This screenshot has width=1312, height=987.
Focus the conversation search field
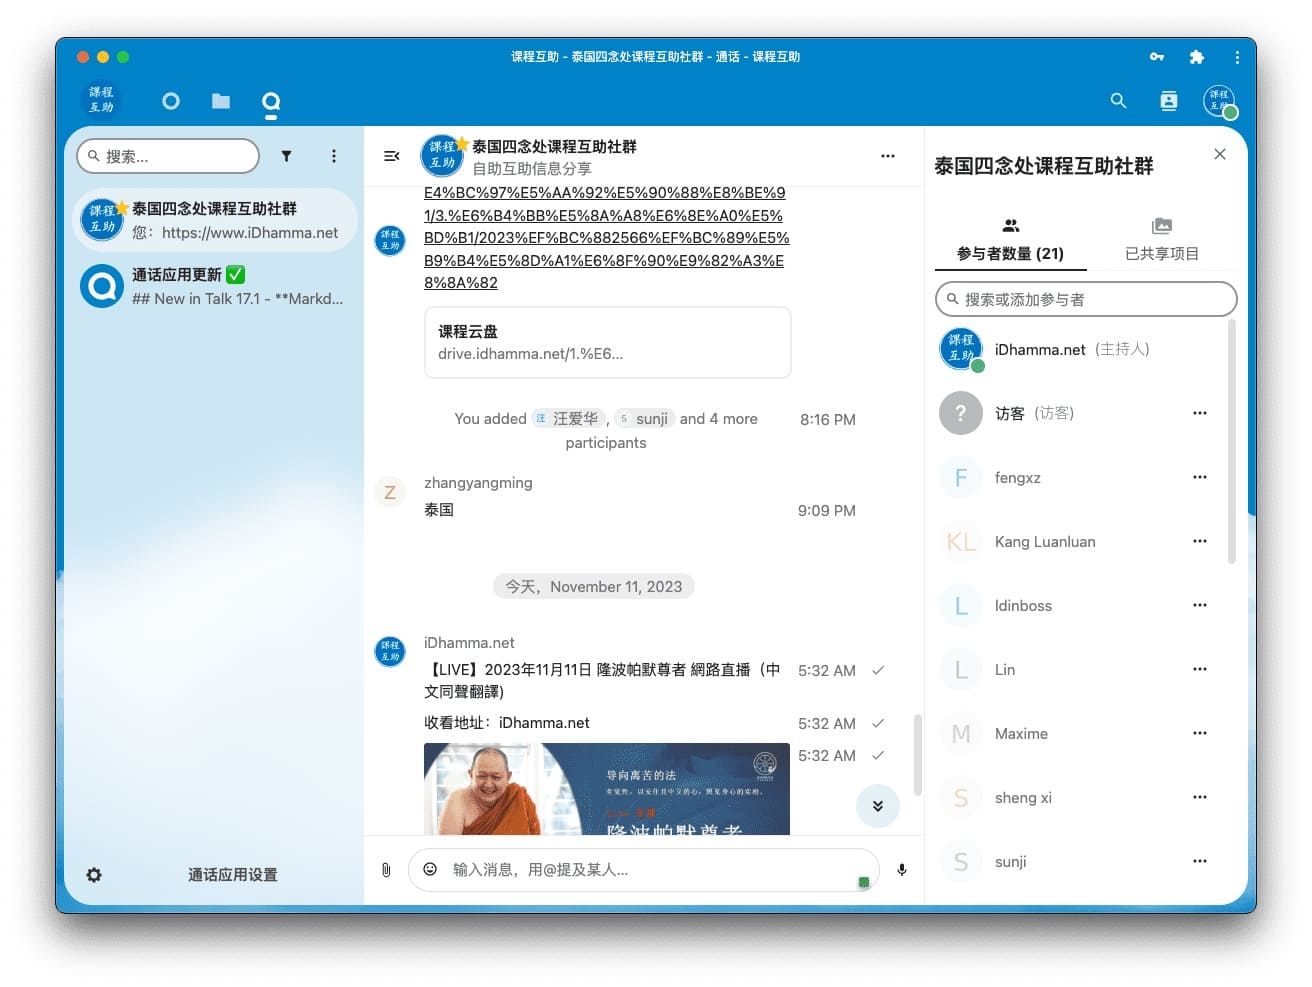pos(168,156)
